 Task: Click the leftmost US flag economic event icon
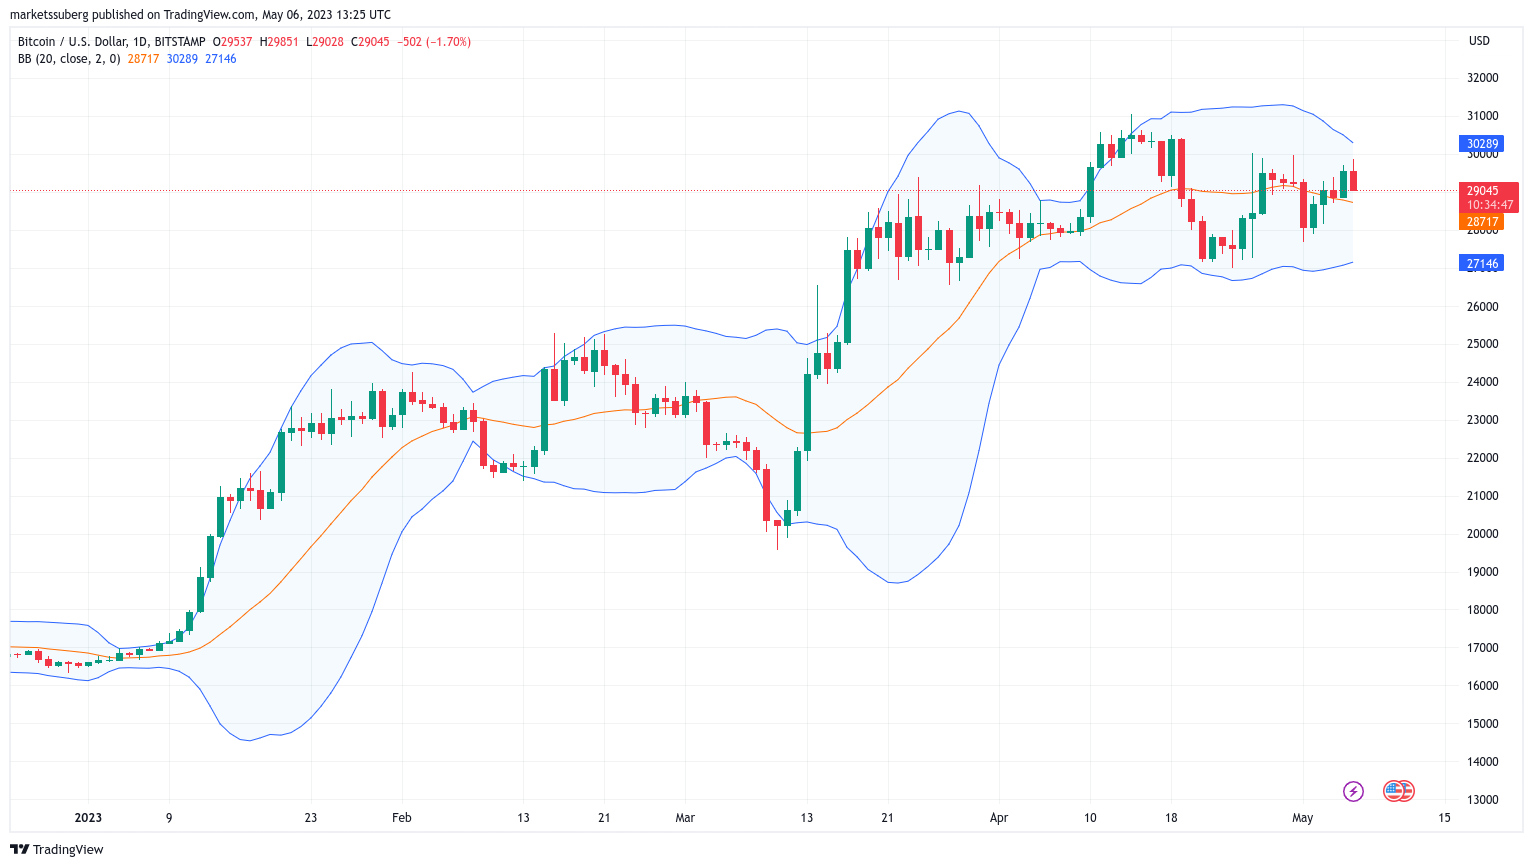1393,791
